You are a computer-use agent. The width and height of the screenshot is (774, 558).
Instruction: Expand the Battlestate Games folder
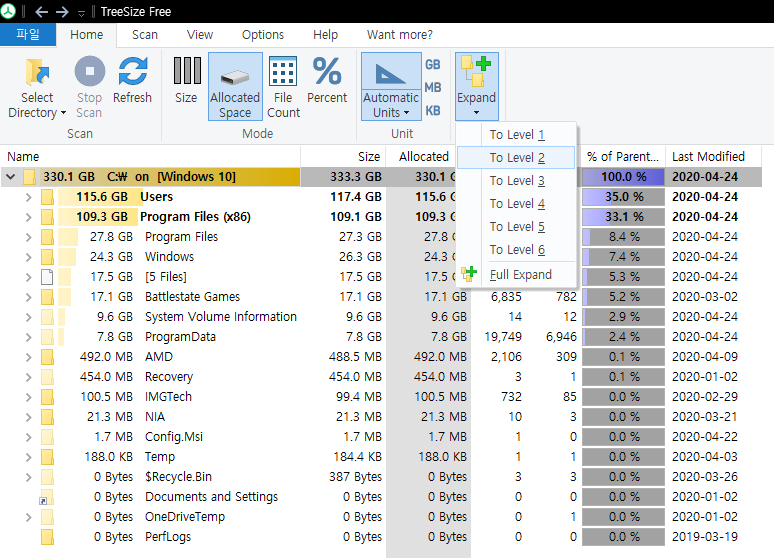click(x=28, y=297)
